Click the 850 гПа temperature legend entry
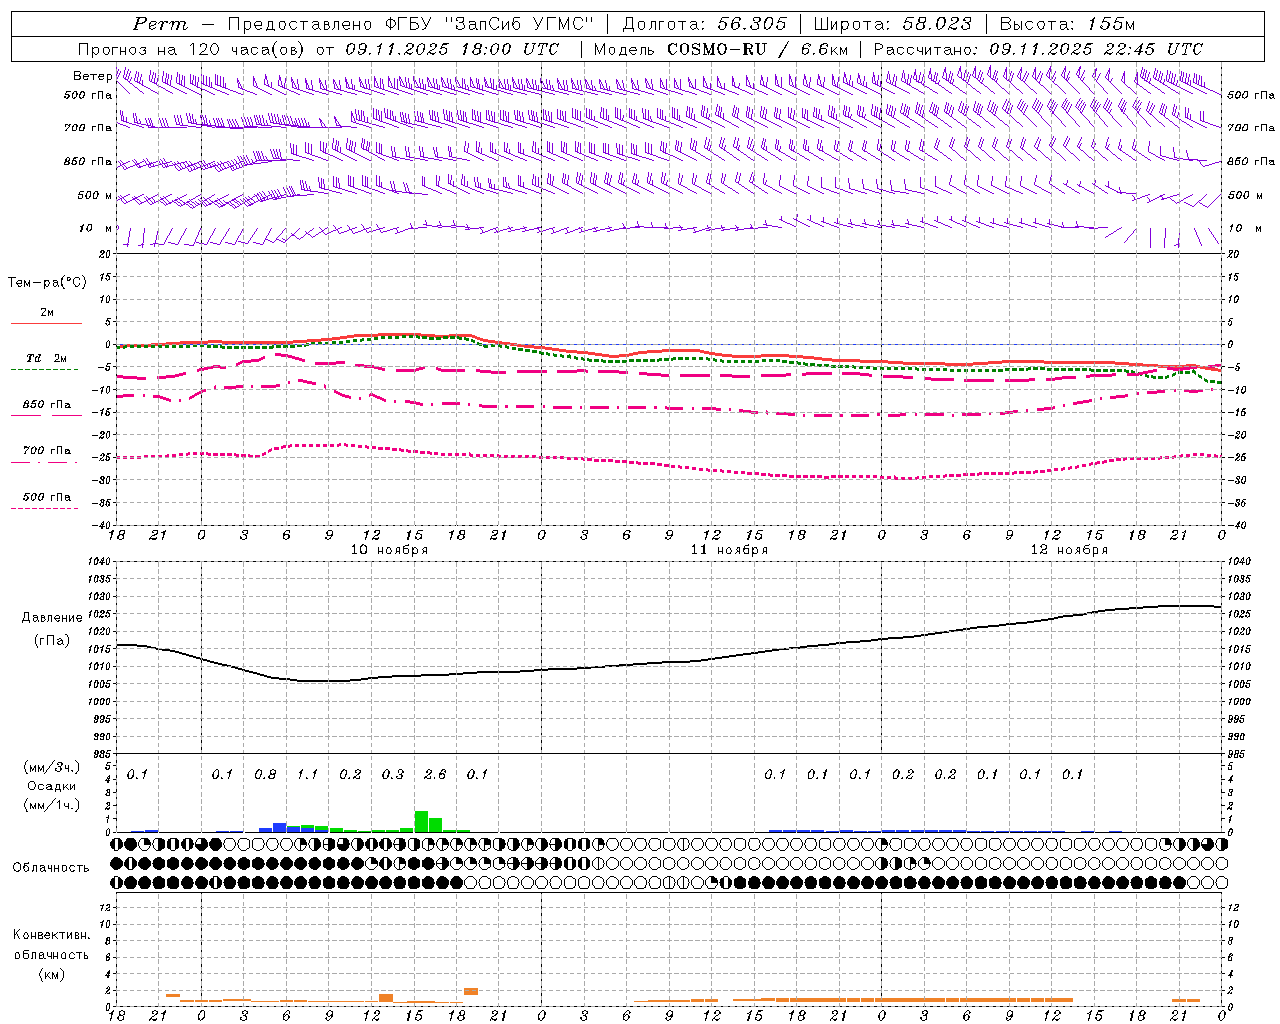This screenshot has width=1280, height=1024. click(47, 404)
